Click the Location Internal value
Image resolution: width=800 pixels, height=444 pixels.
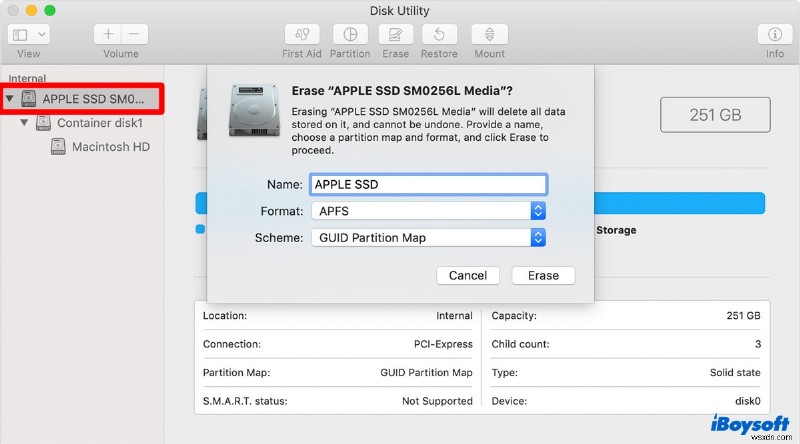coord(454,315)
